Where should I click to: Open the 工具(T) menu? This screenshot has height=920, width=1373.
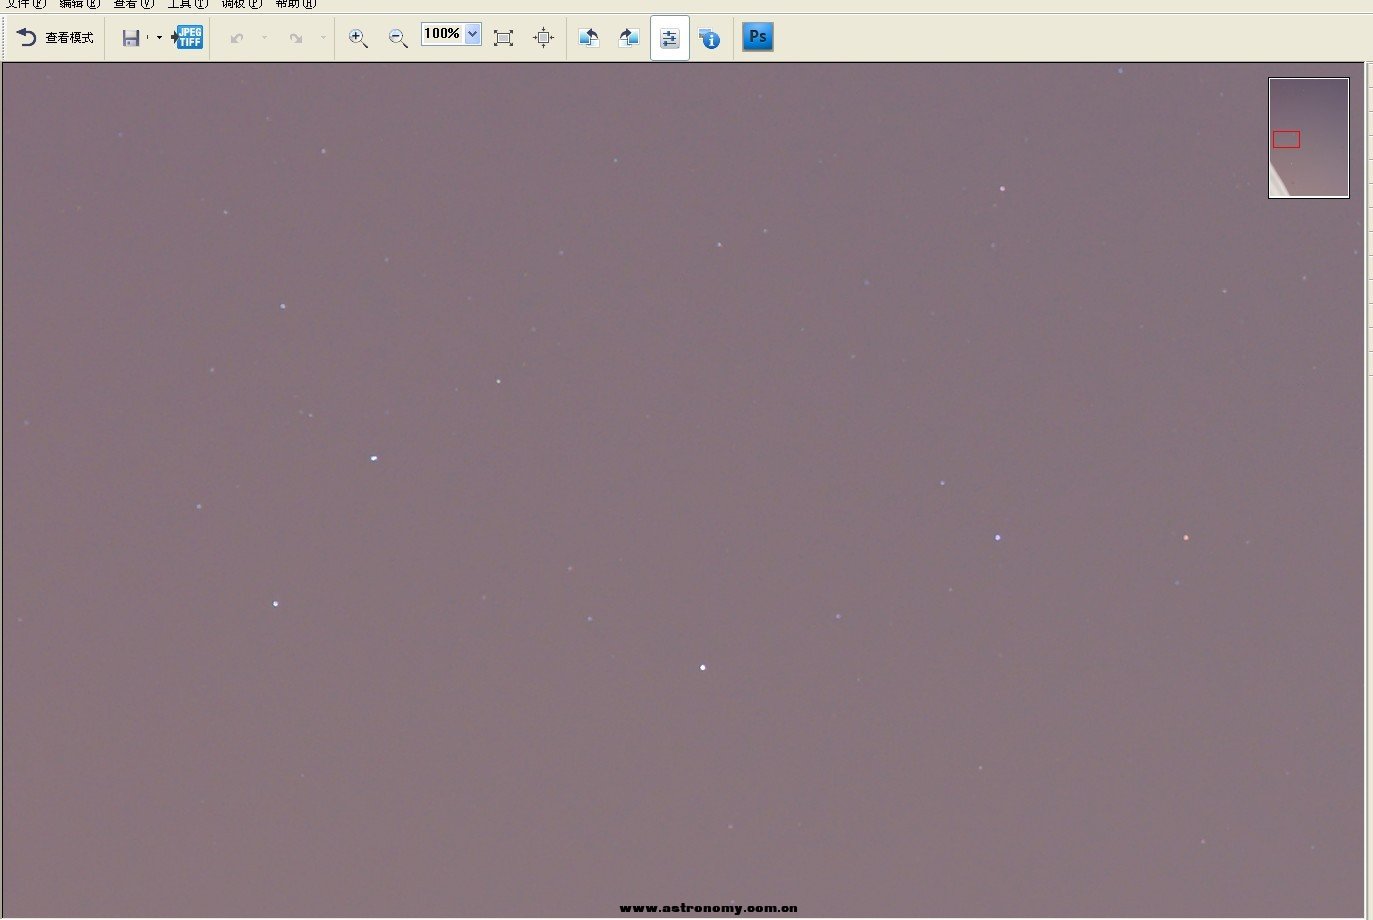tap(187, 4)
